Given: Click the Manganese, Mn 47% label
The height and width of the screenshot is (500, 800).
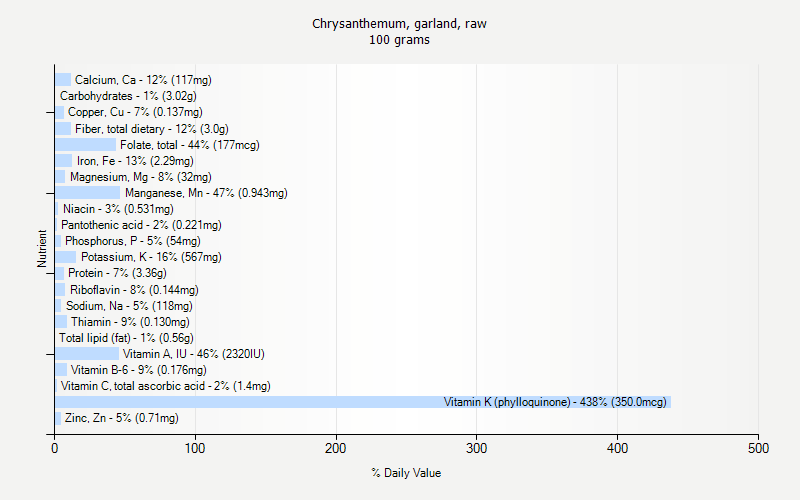Looking at the screenshot, I should (x=206, y=193).
